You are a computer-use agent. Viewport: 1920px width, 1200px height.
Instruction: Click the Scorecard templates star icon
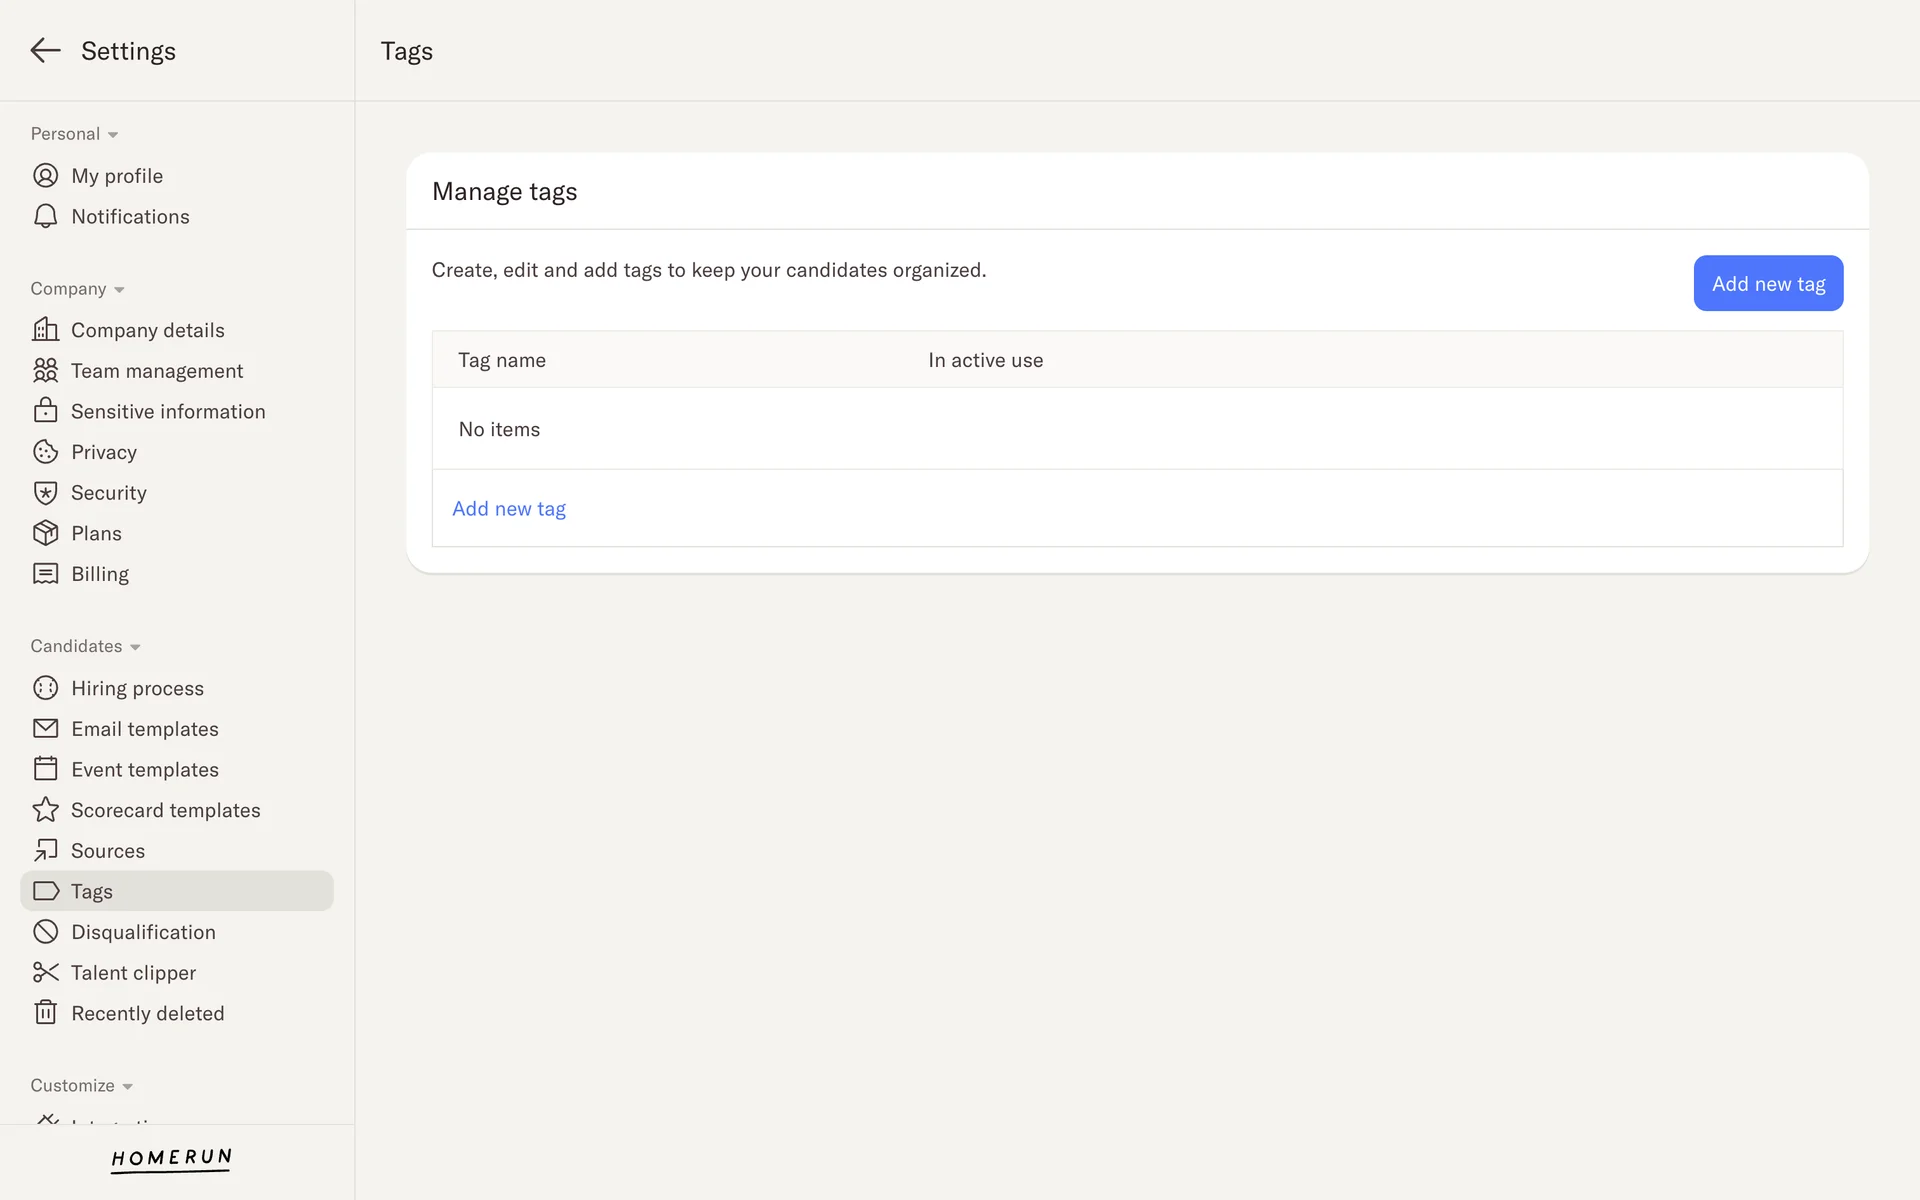(45, 810)
